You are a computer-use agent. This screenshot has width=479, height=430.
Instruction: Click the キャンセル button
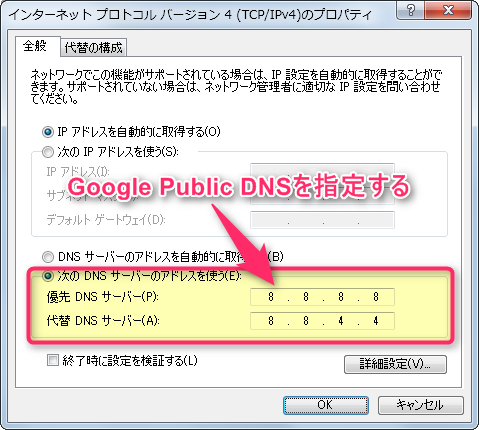pos(421,405)
